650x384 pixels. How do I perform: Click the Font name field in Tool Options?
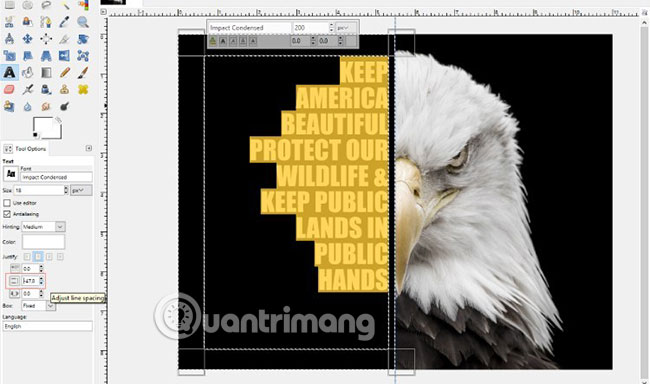click(56, 177)
